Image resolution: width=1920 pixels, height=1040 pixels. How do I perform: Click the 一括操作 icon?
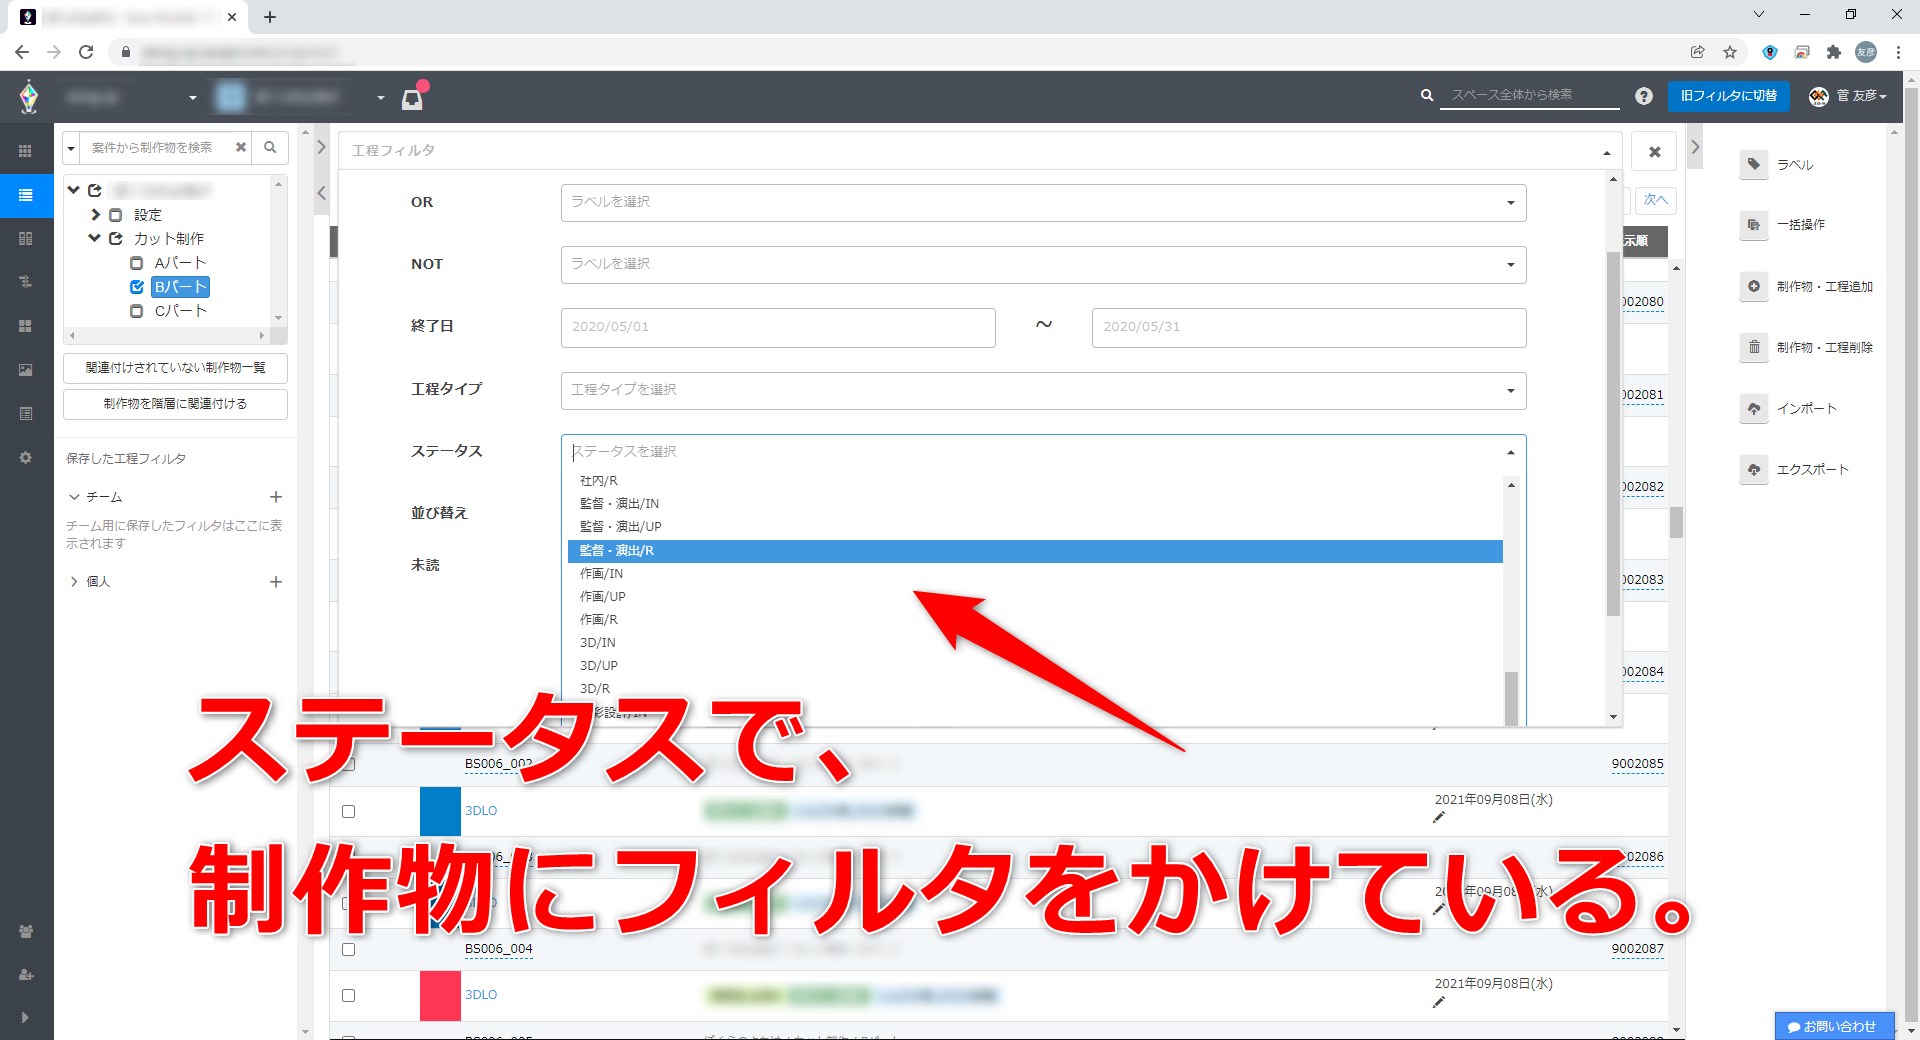click(x=1754, y=225)
